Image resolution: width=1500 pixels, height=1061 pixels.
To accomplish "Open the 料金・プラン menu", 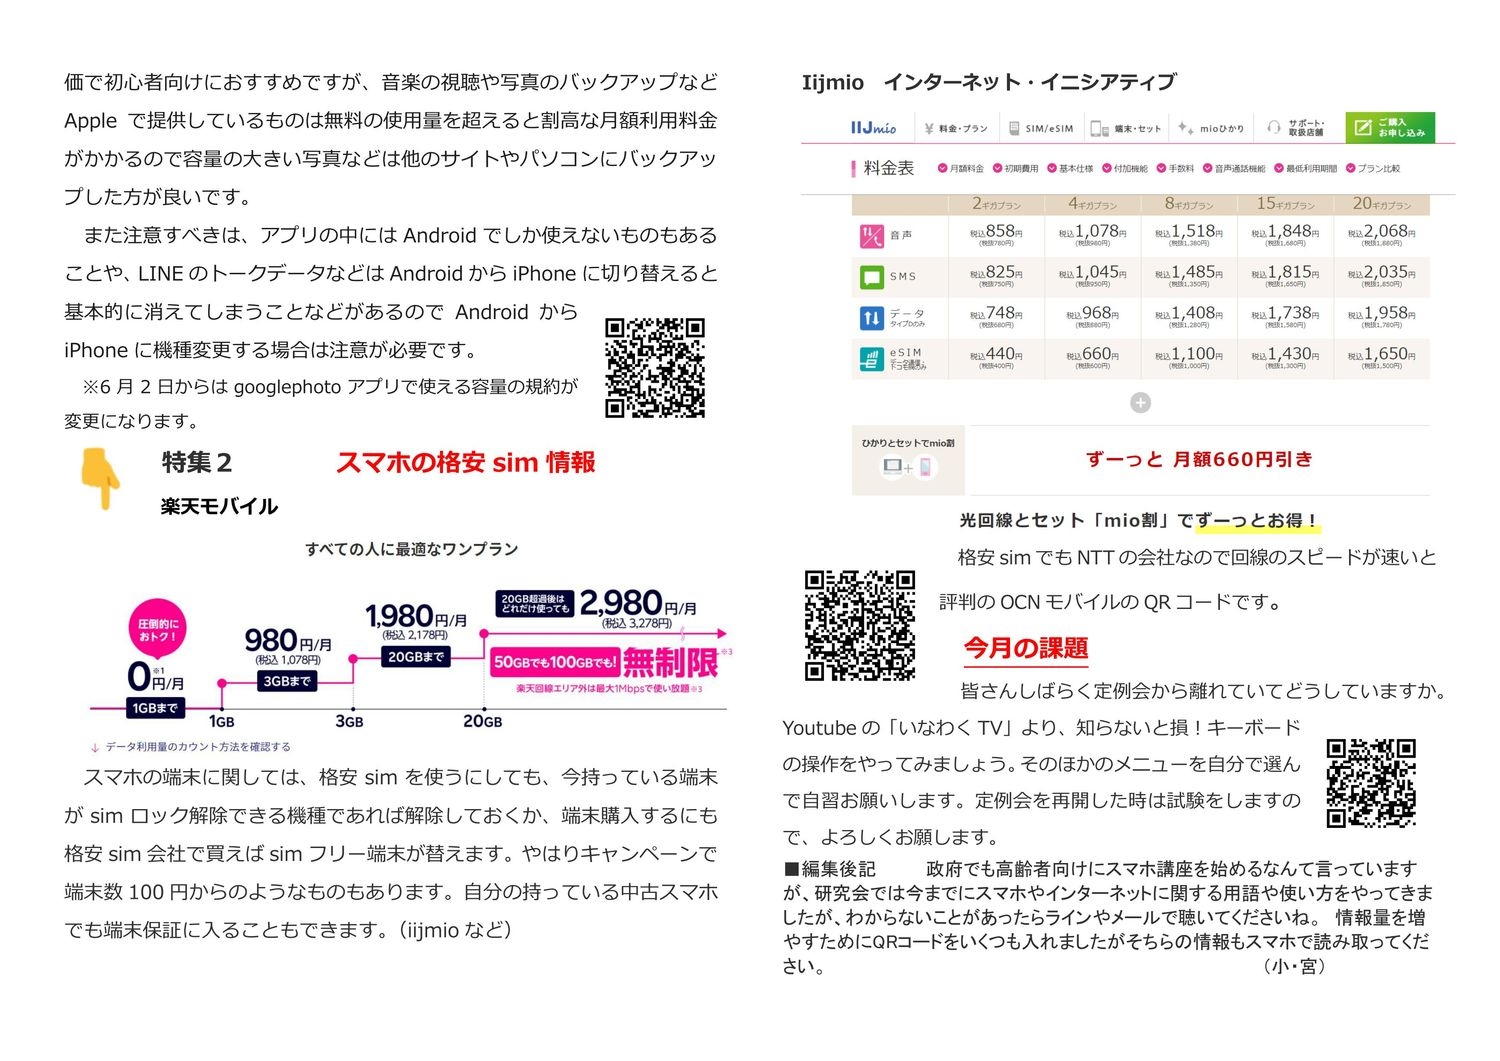I will (x=956, y=128).
